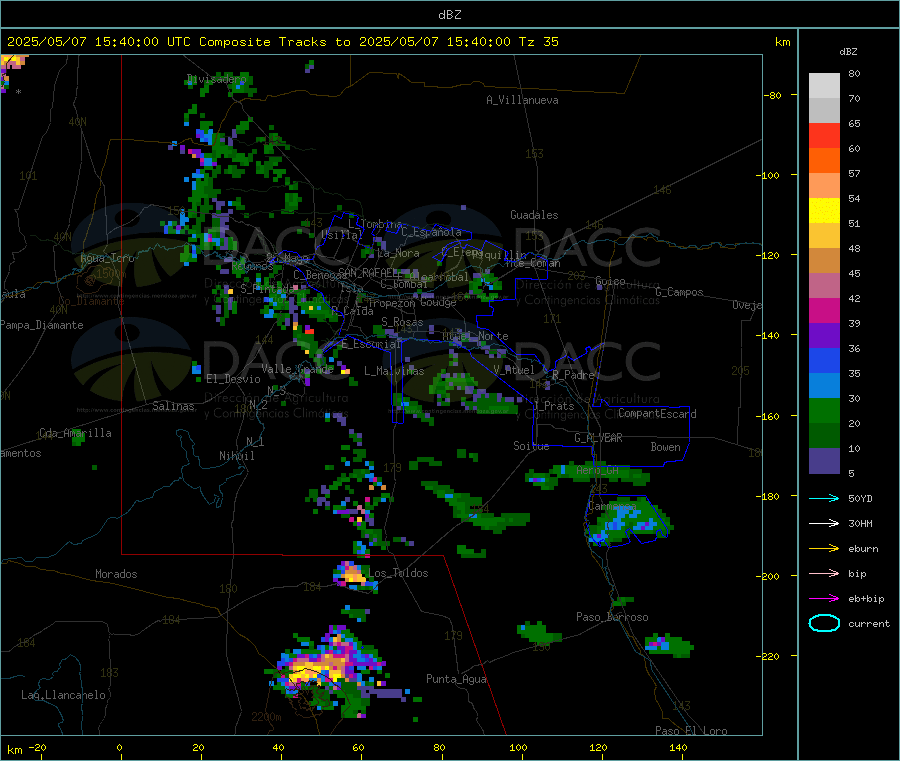Click the 'L_Malvinas' map label
The width and height of the screenshot is (900, 761).
[394, 371]
